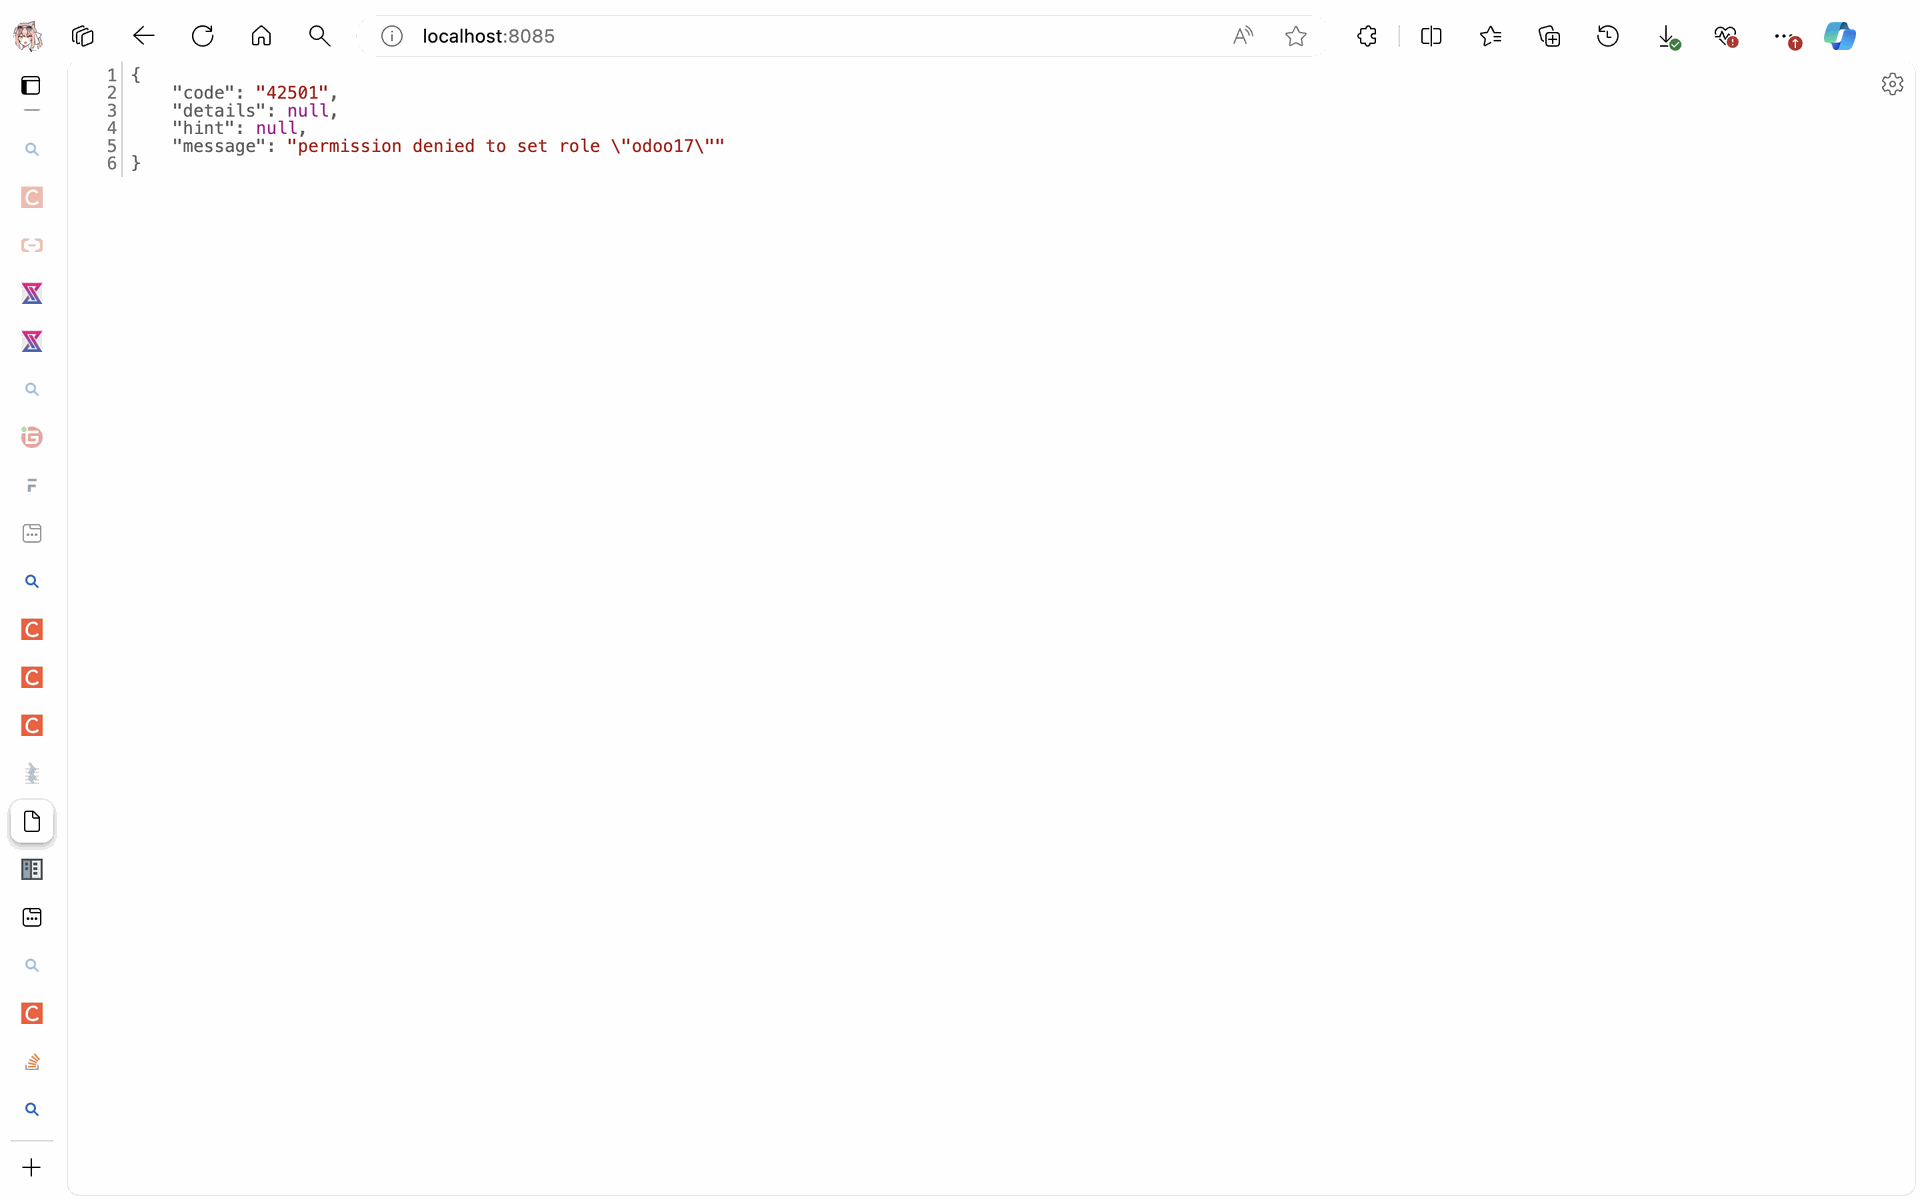Go to the home page
The height and width of the screenshot is (1200, 1920).
tap(261, 36)
